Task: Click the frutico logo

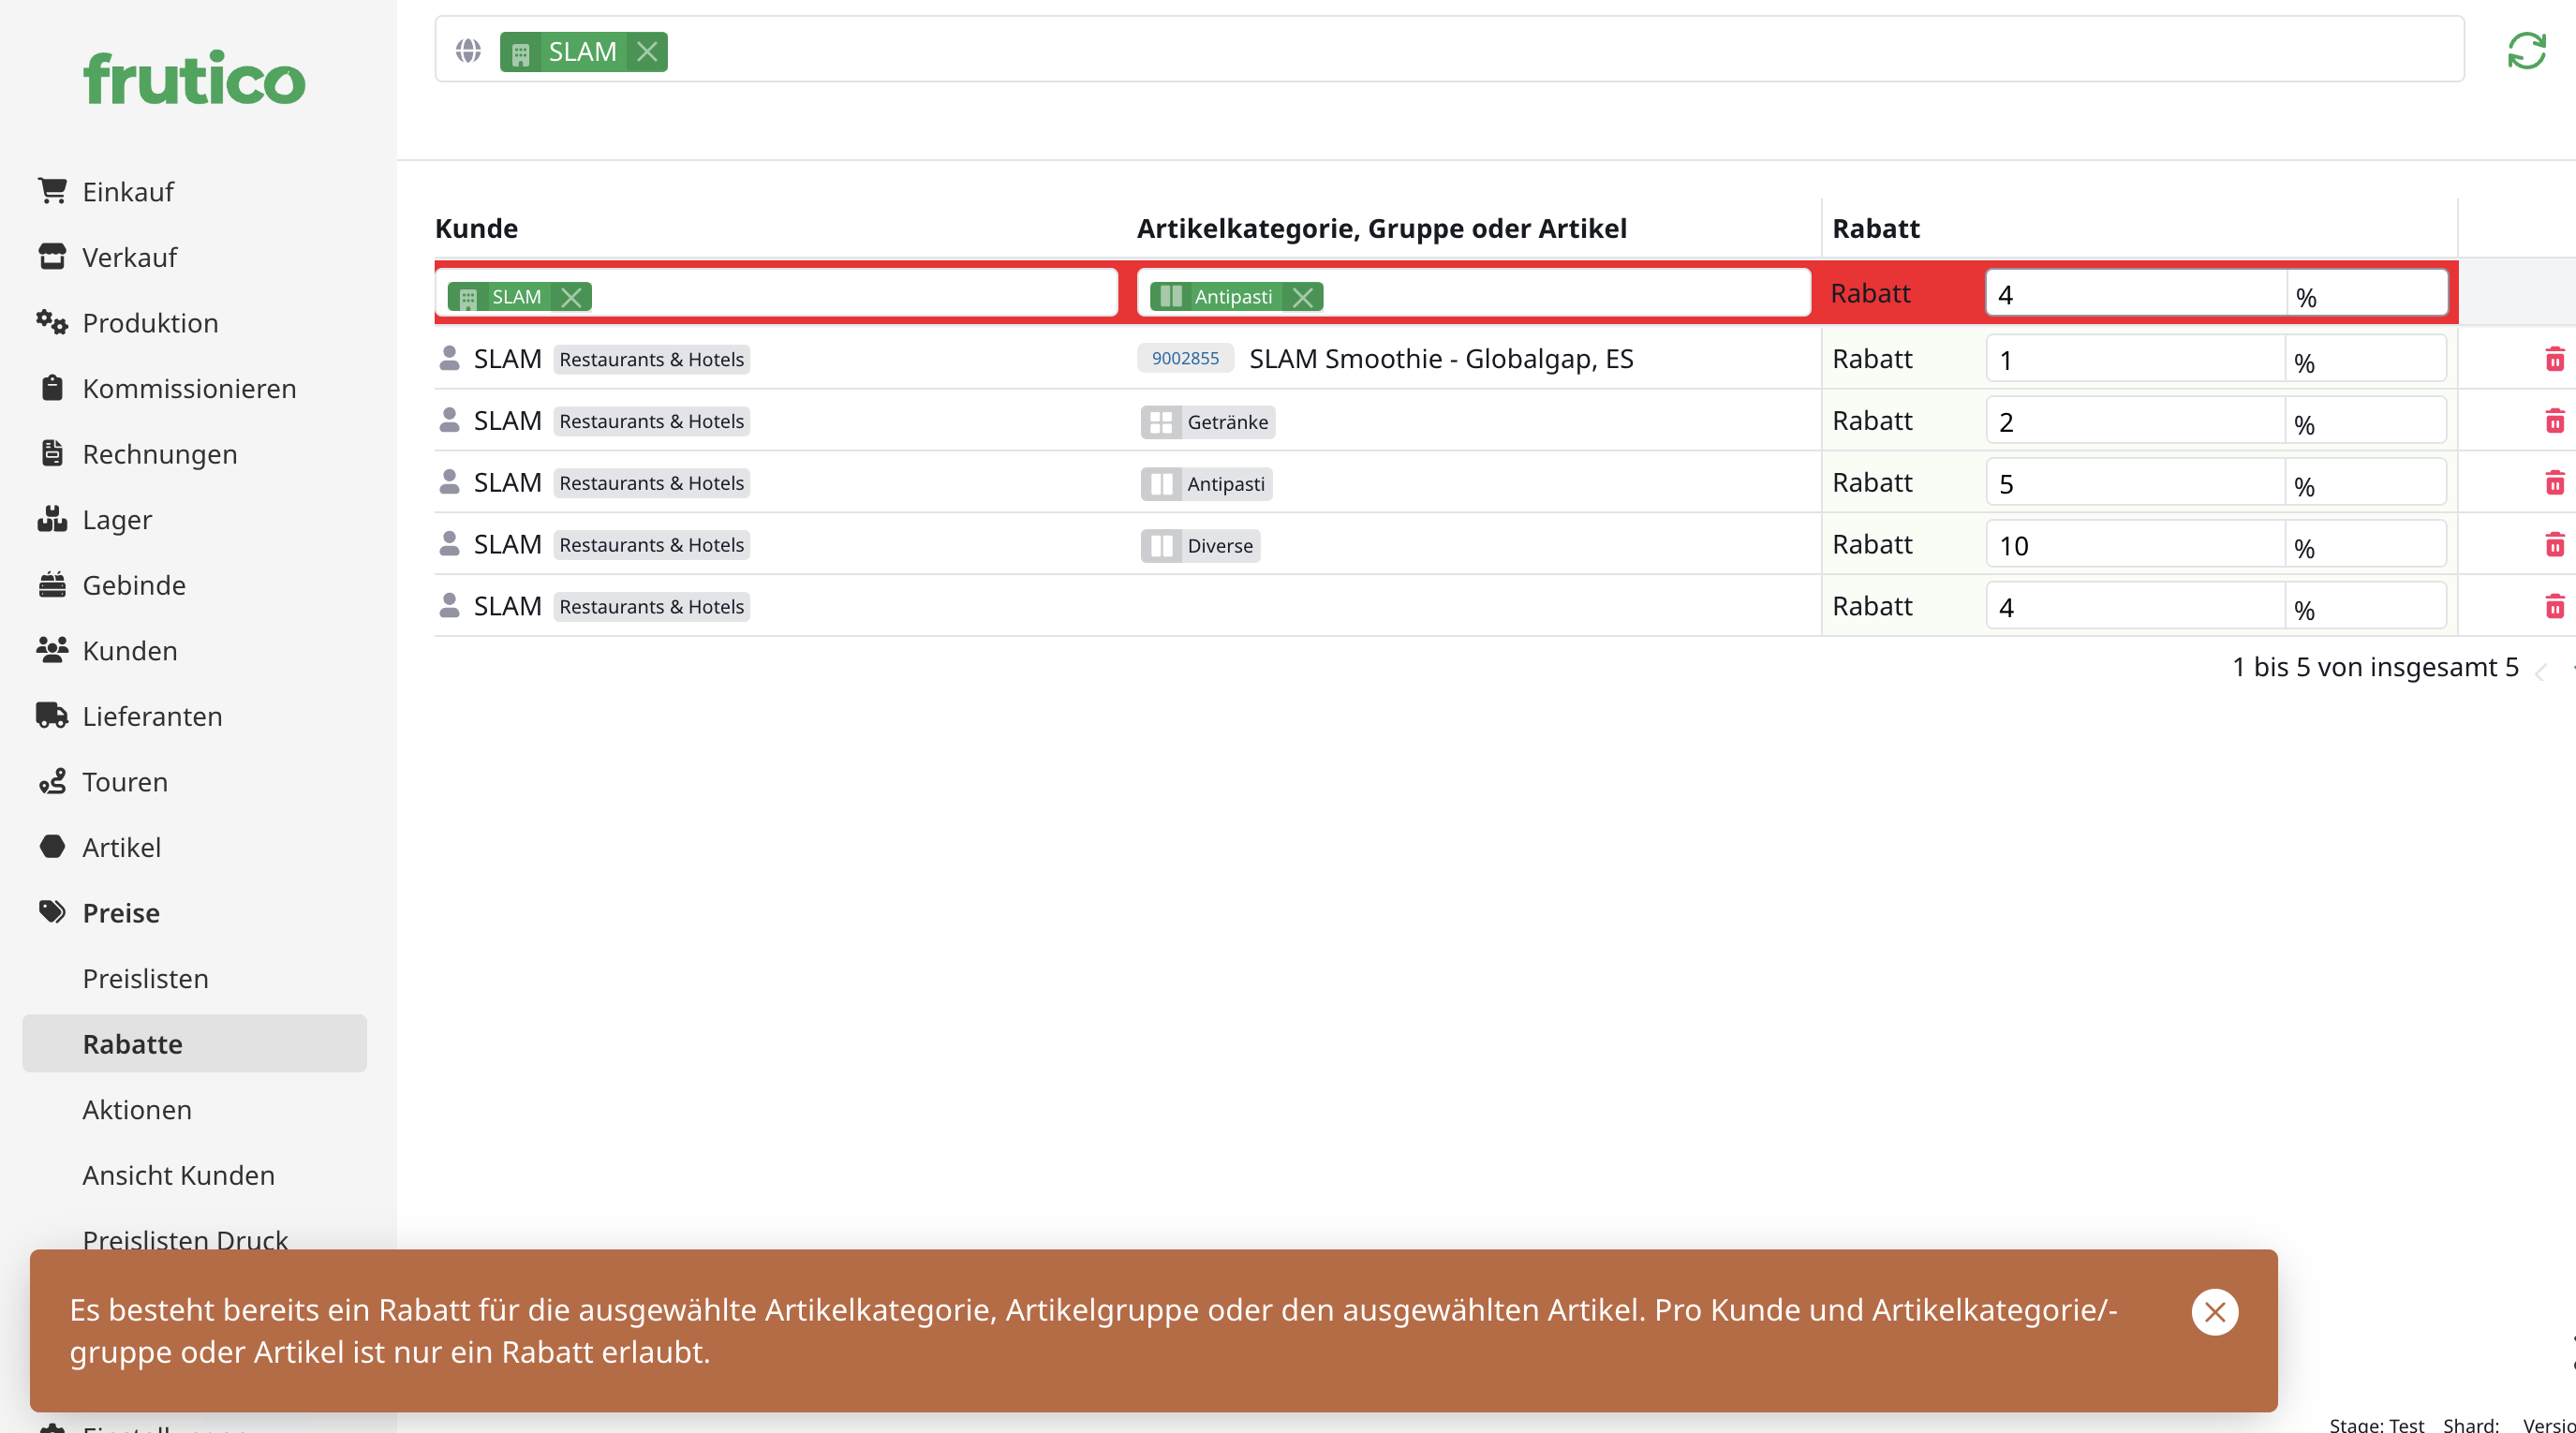Action: 194,78
